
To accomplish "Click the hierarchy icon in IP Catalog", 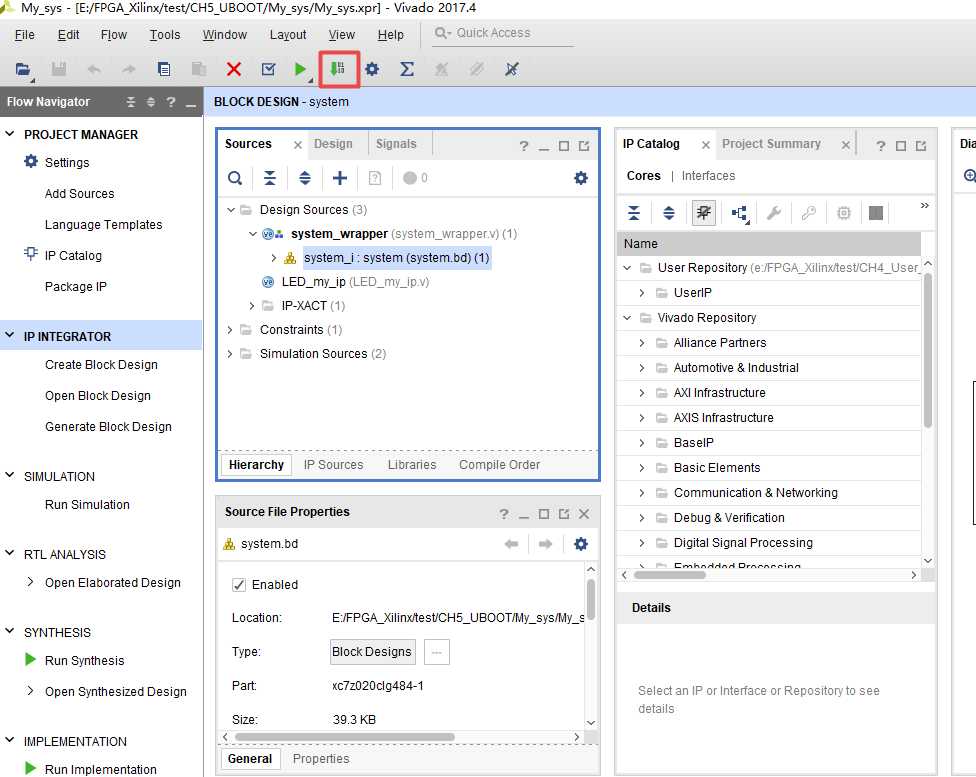I will (x=739, y=214).
